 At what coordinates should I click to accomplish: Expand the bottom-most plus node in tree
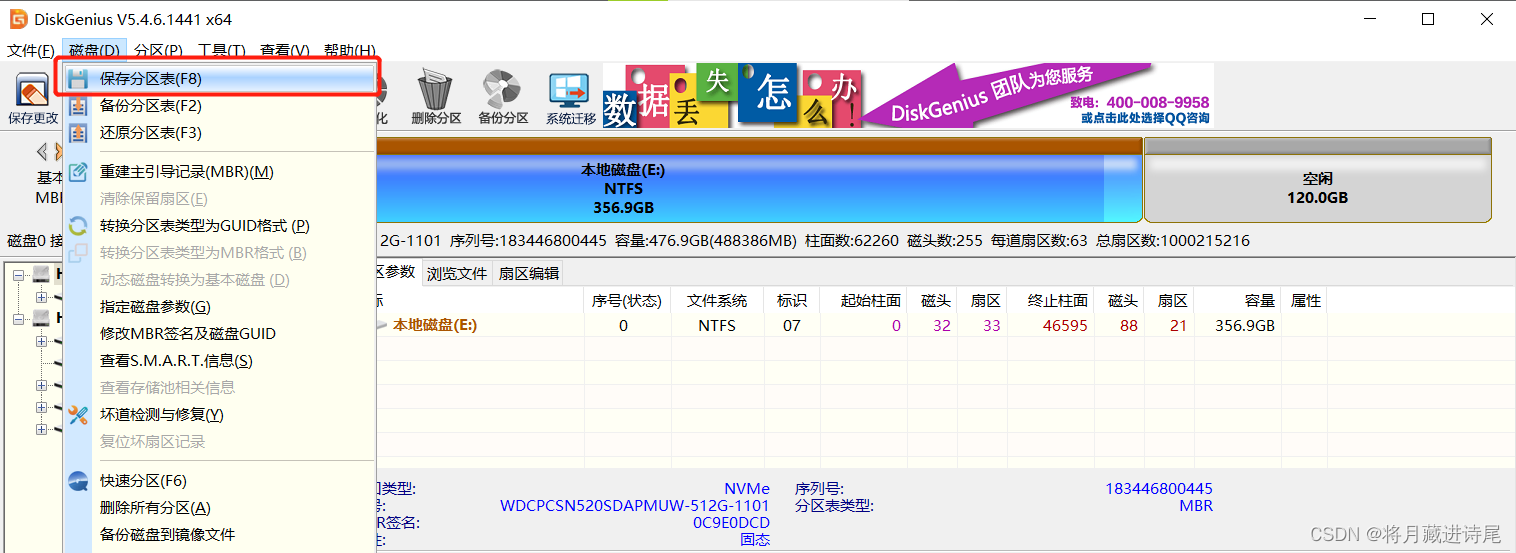pyautogui.click(x=41, y=429)
